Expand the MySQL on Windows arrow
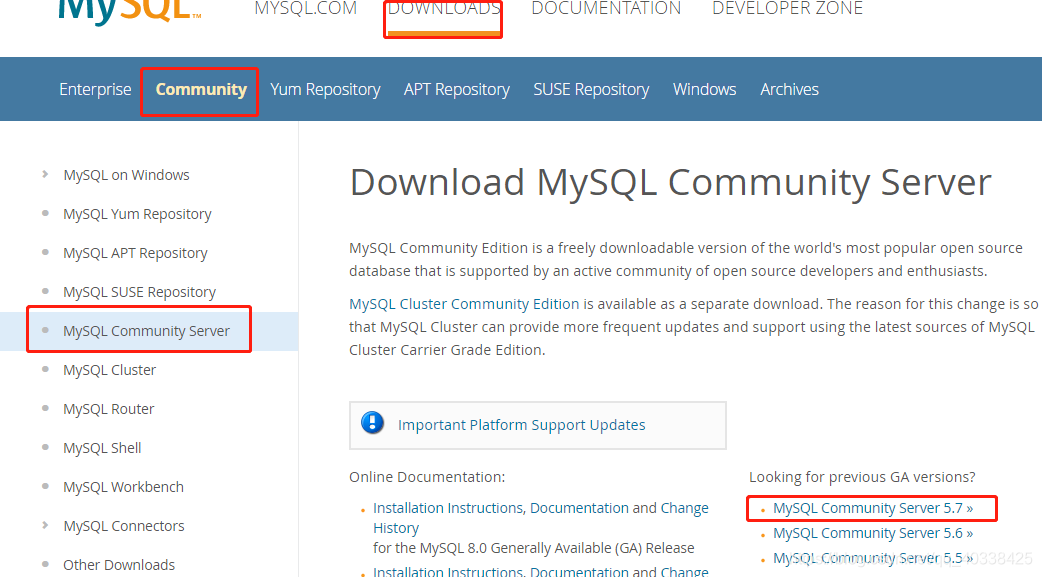 tap(45, 174)
